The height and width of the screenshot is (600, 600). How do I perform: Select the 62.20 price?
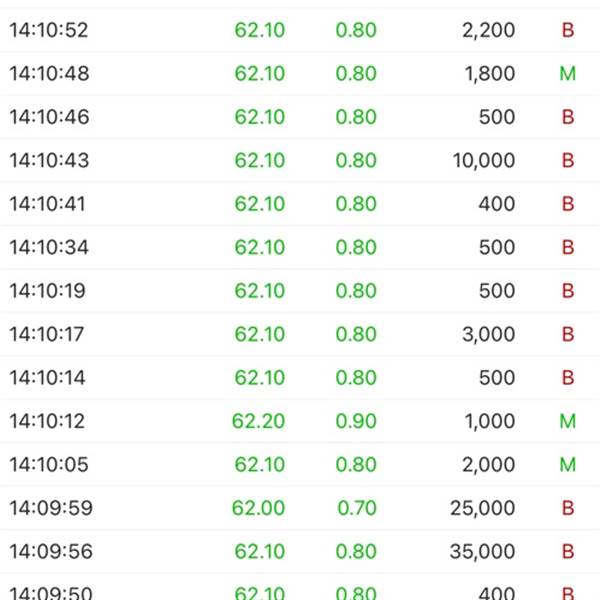tap(259, 422)
